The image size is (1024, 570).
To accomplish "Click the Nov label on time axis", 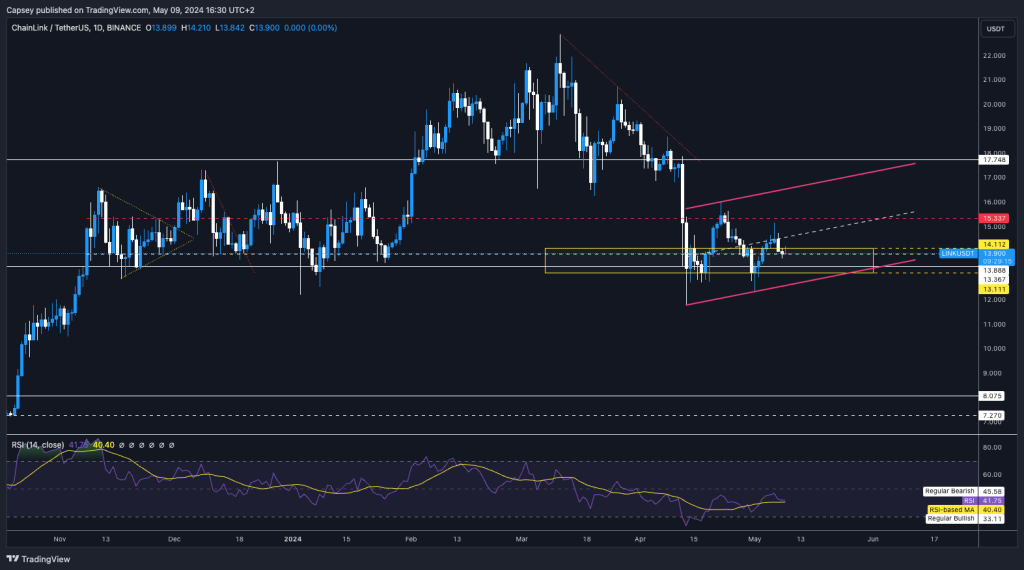I will 59,539.
